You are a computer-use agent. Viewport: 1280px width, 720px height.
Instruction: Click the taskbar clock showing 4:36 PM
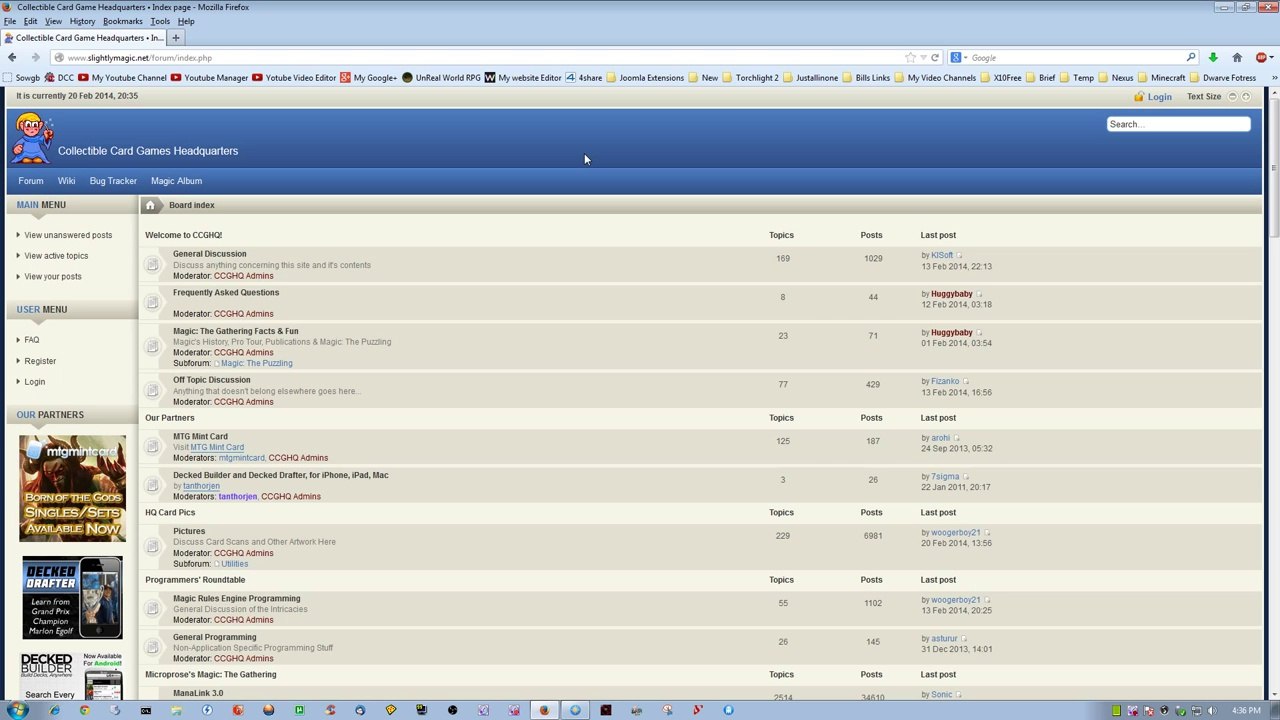(1246, 711)
